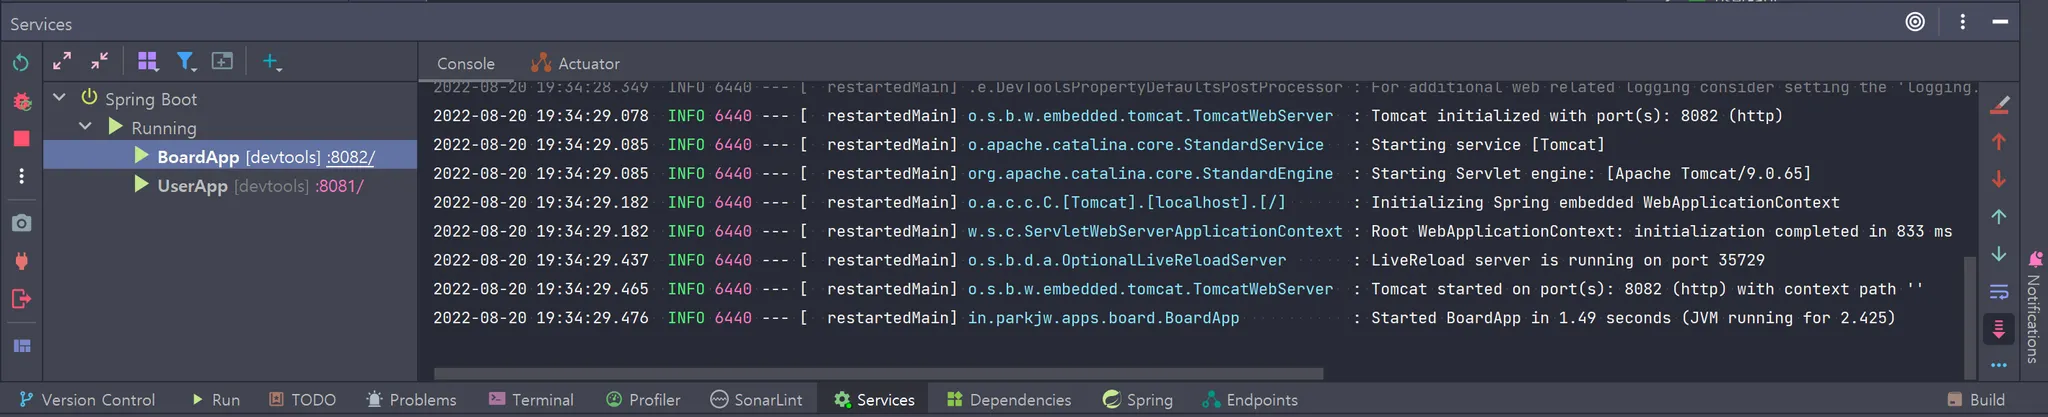Click the console horizontal scrollbar
The width and height of the screenshot is (2048, 417).
click(x=878, y=374)
